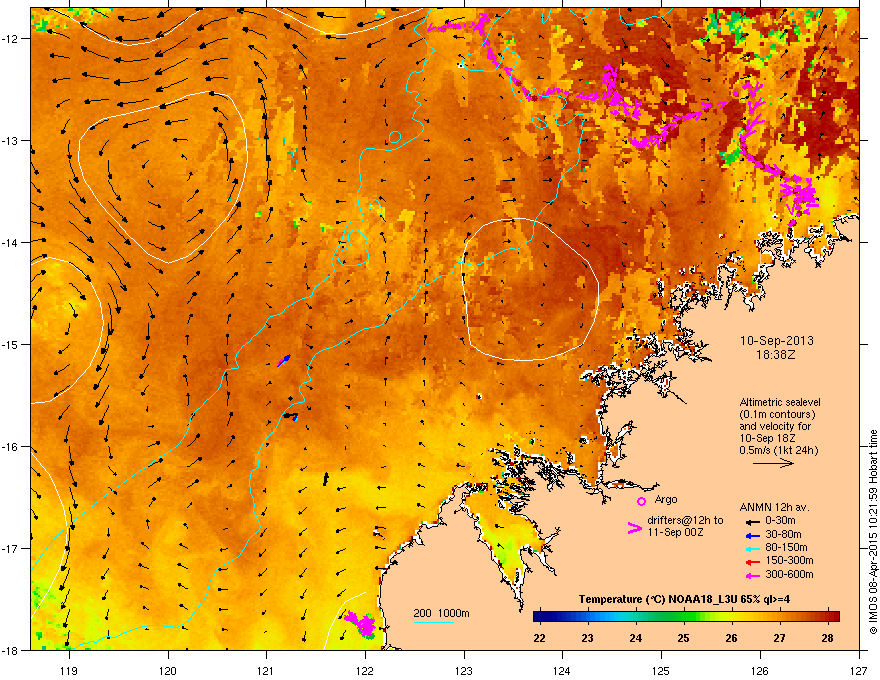Click the colorbar tick label 25
Image resolution: width=880 pixels, height=680 pixels.
683,638
